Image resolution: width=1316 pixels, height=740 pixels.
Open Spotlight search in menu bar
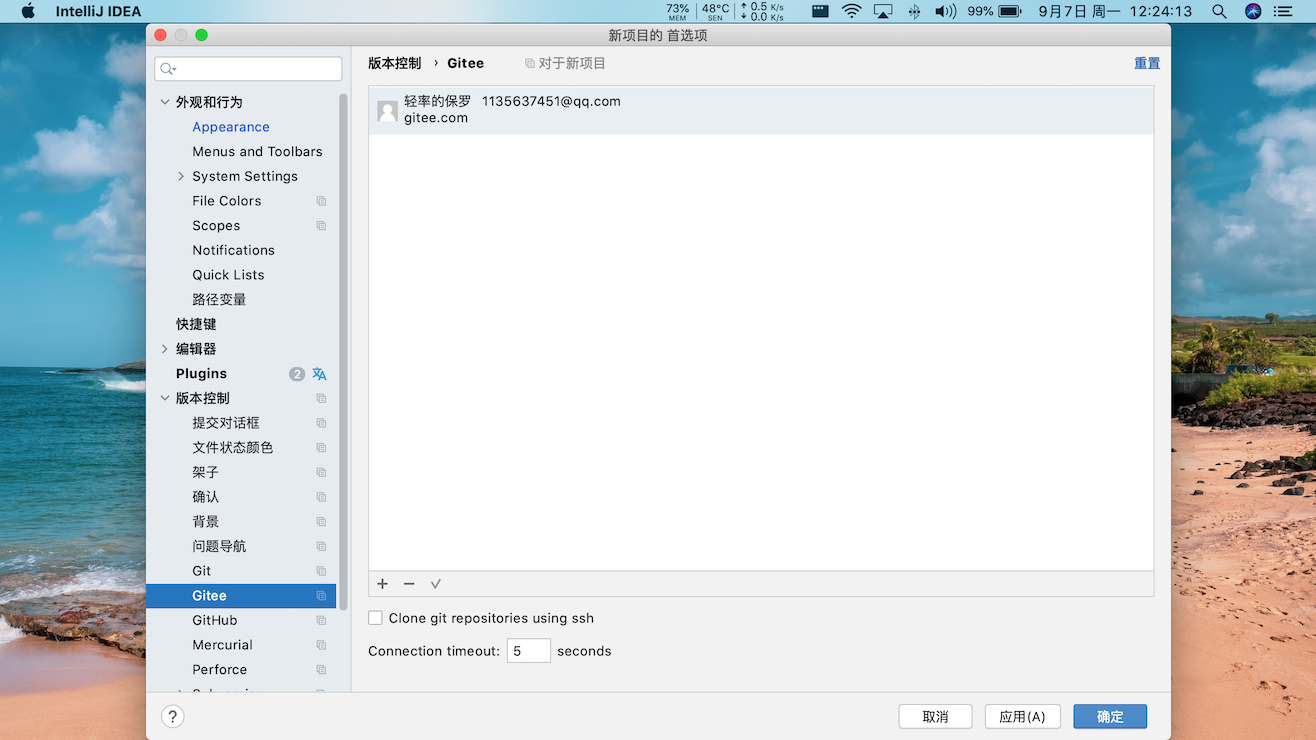(1219, 11)
